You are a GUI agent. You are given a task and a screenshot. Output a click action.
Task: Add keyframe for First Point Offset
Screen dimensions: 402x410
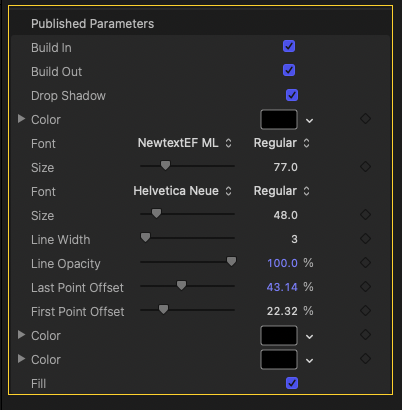(365, 310)
